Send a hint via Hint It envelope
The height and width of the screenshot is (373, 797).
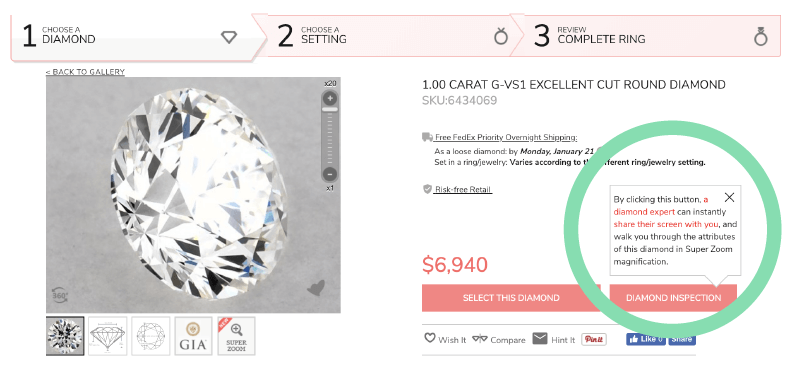(x=554, y=339)
